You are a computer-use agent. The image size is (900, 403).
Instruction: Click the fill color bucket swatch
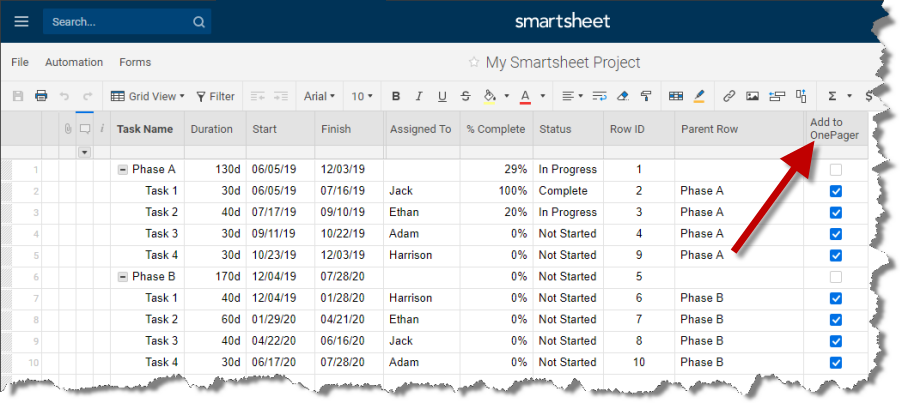(490, 96)
